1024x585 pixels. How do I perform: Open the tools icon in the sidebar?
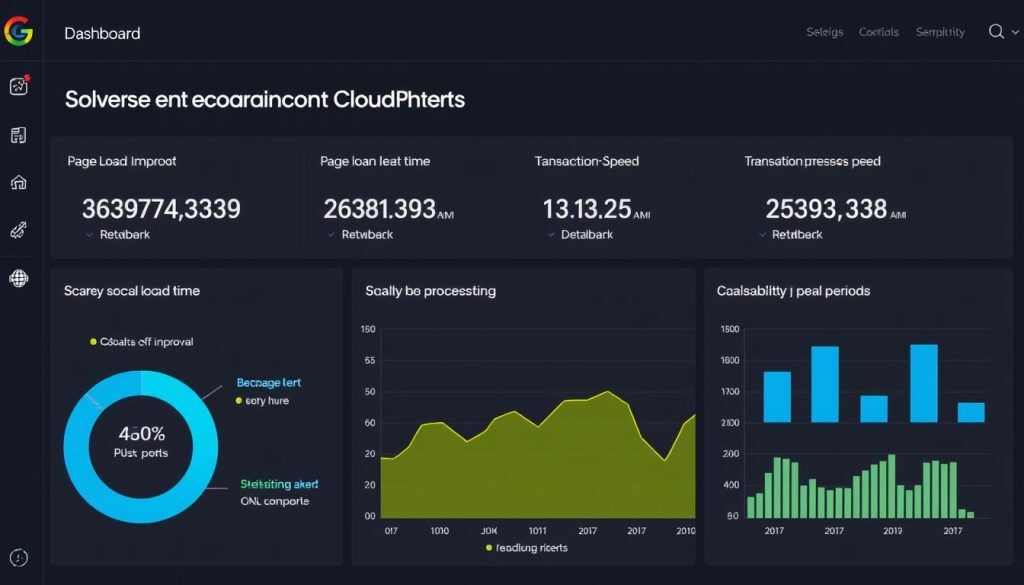point(19,229)
